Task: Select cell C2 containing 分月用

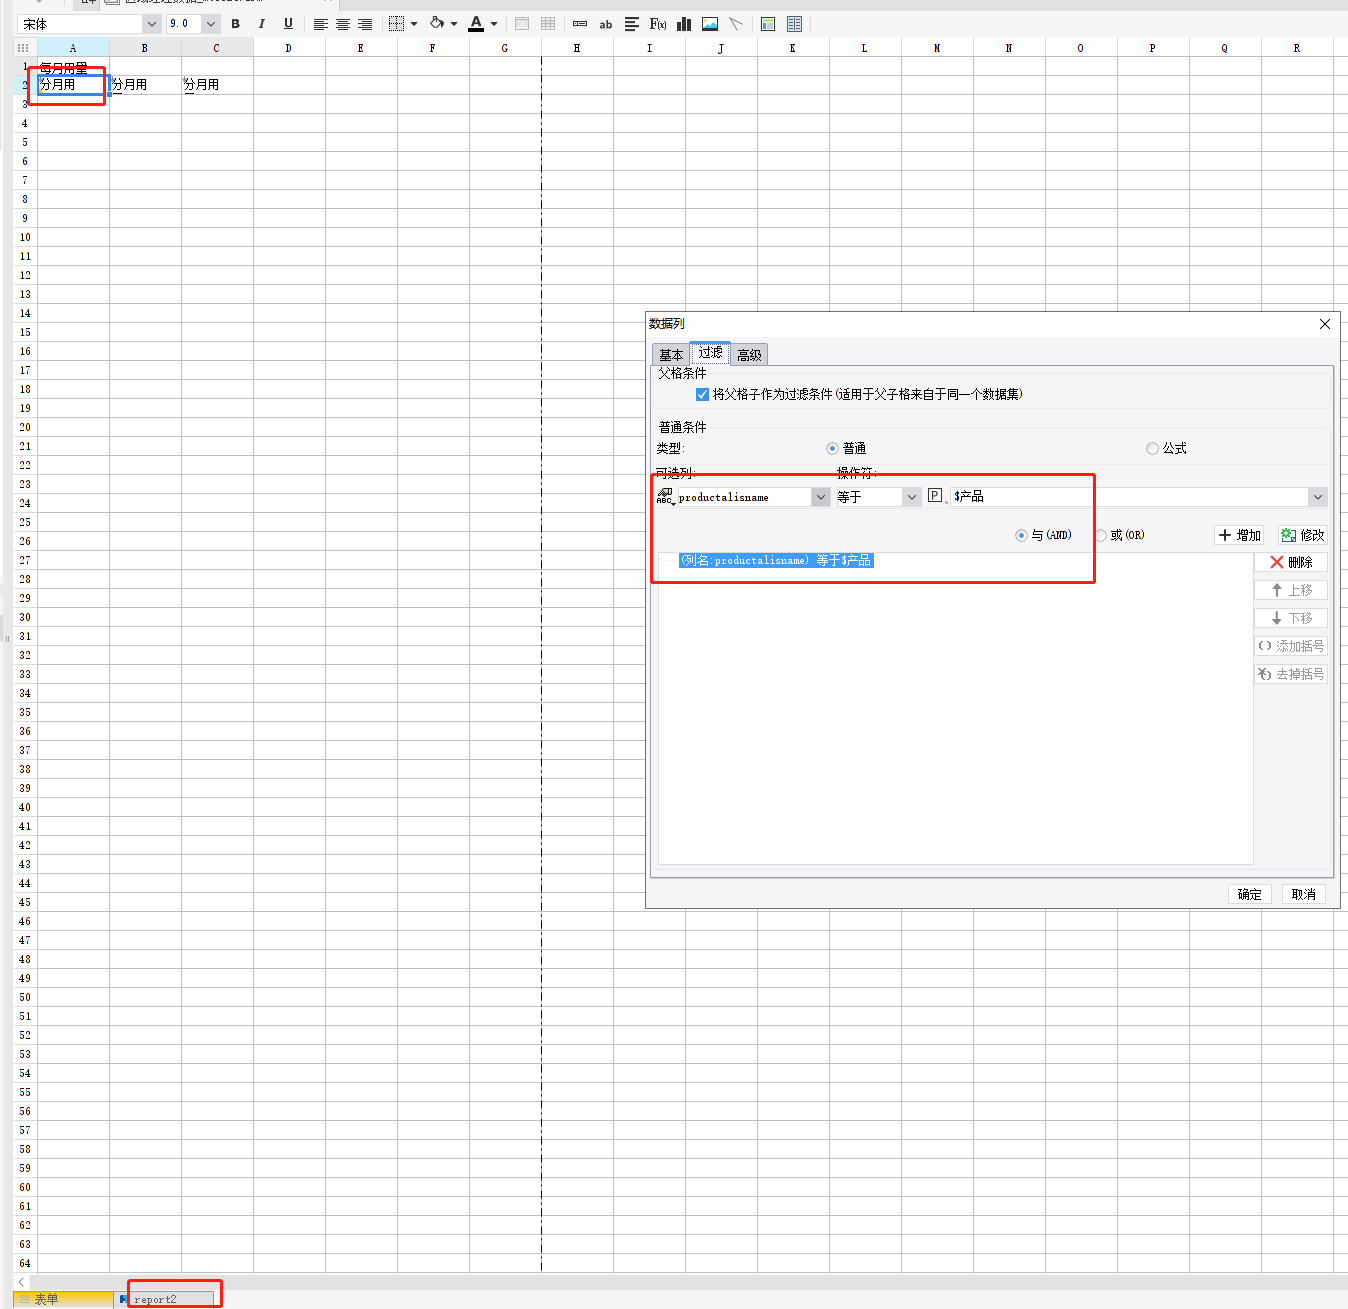Action: tap(217, 85)
